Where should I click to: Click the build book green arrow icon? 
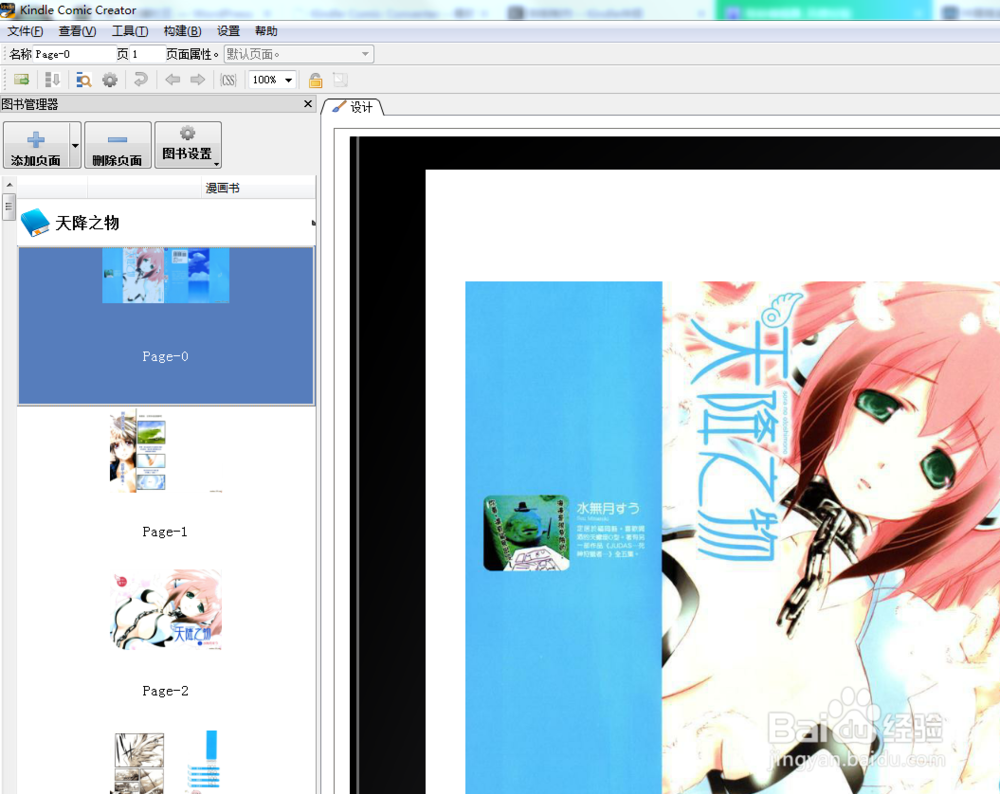pos(21,80)
